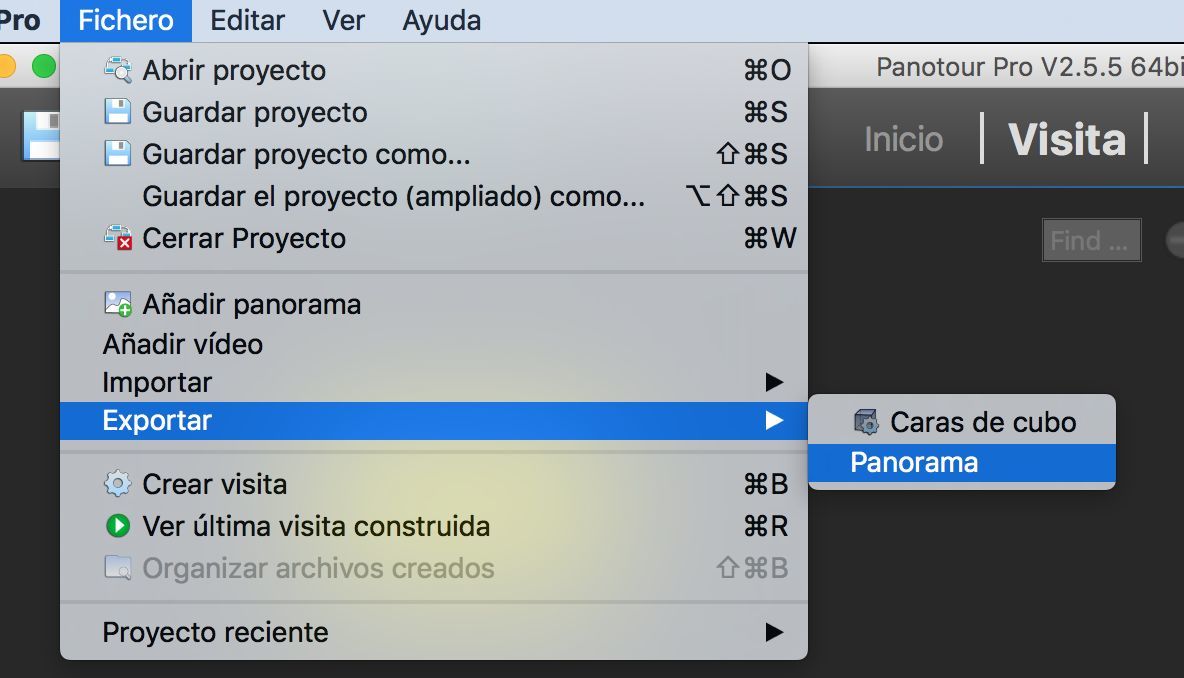Switch to the Inicio tab
Viewport: 1184px width, 678px height.
coord(903,139)
